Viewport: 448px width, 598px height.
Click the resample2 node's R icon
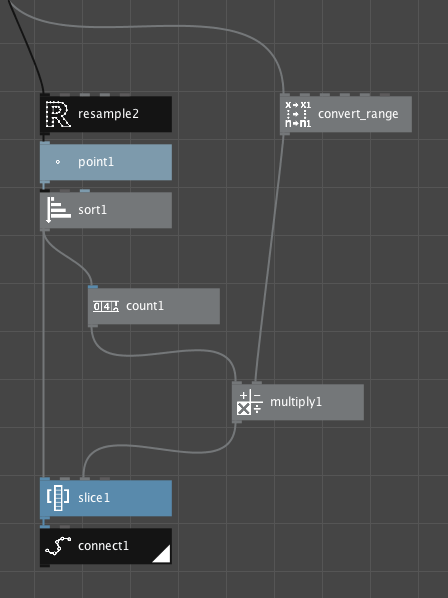pos(58,114)
